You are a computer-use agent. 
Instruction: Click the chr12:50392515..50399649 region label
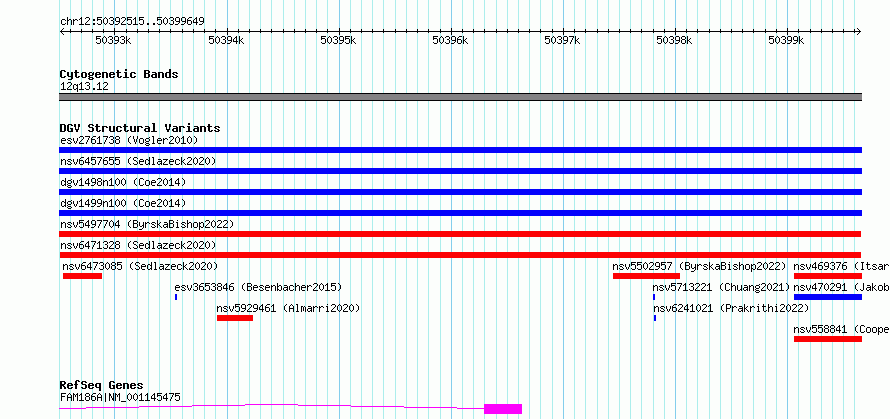[x=132, y=21]
